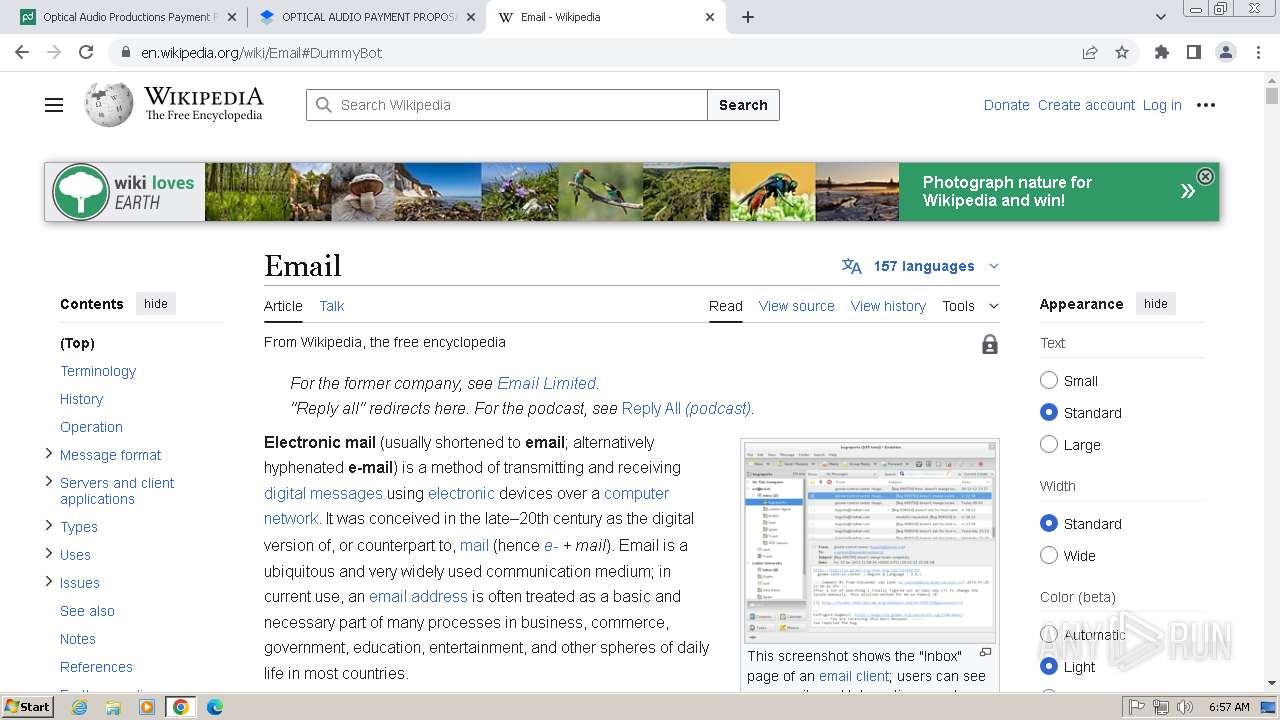
Task: Open the Chrome profile avatar icon
Action: pos(1226,52)
